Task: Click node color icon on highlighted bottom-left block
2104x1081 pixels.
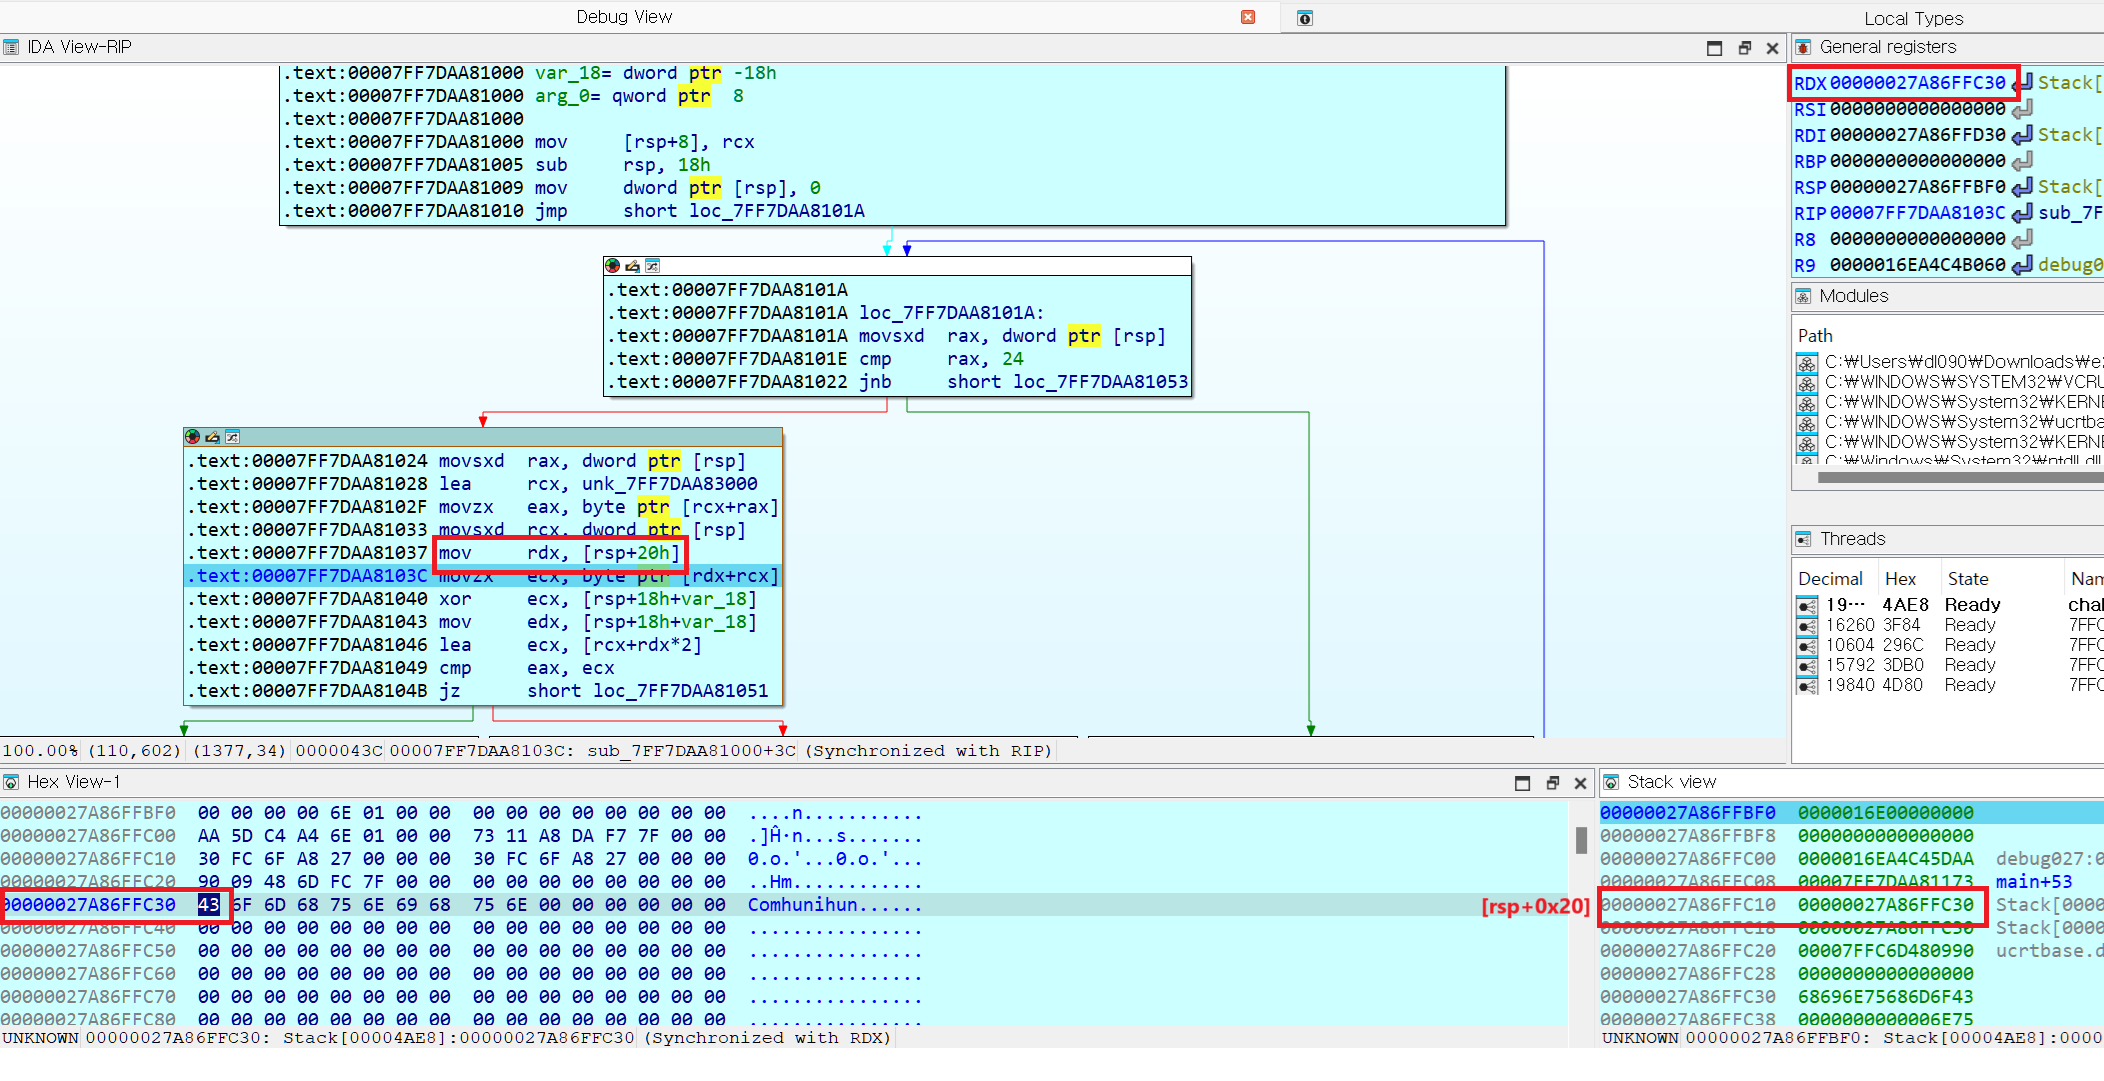Action: point(192,437)
